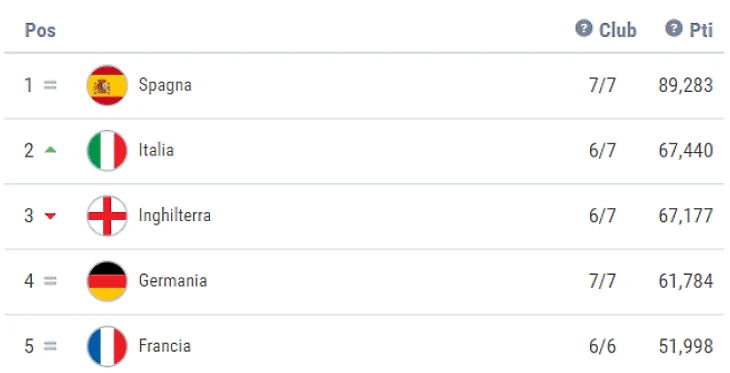The image size is (730, 373).
Task: Click the Club column header
Action: pos(617,30)
